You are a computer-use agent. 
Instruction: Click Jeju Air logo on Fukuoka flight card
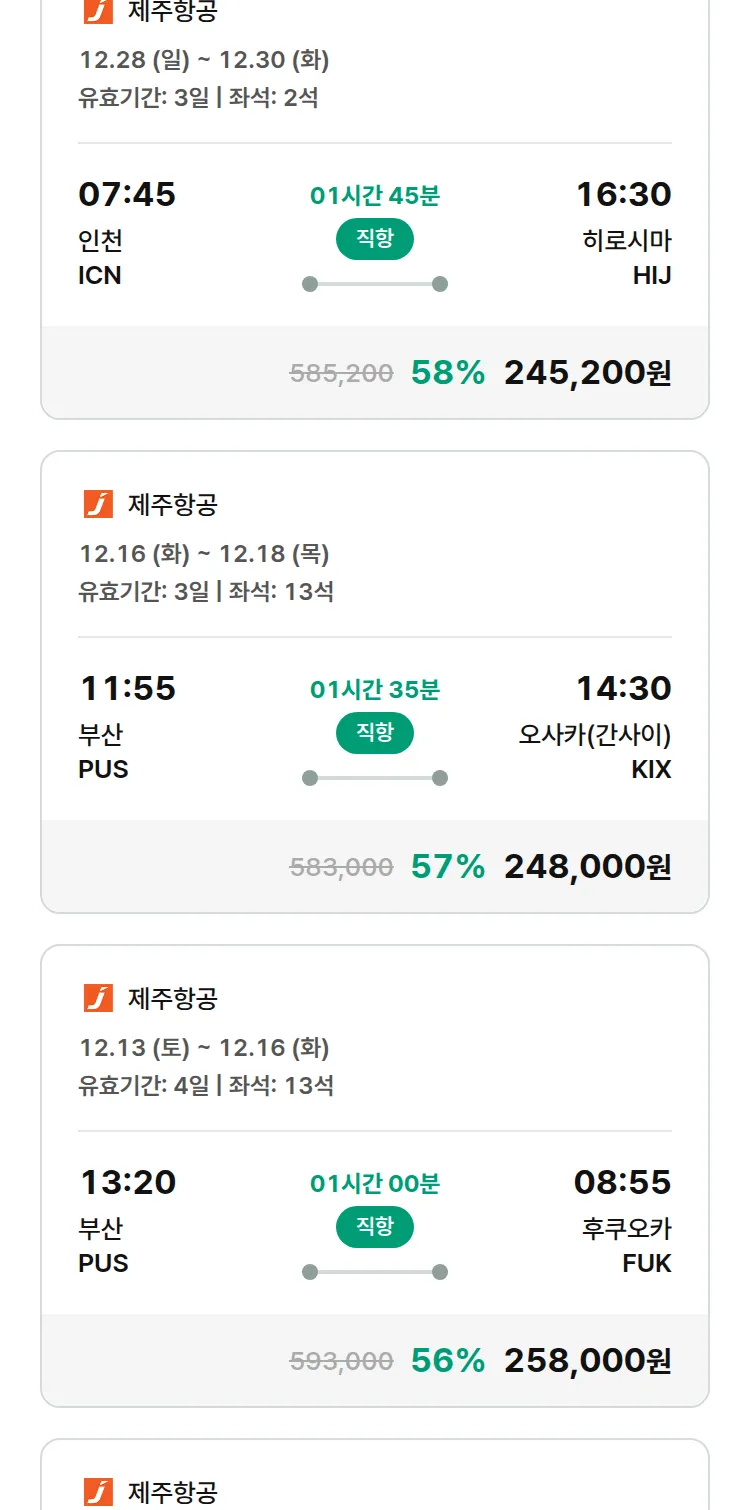coord(98,998)
